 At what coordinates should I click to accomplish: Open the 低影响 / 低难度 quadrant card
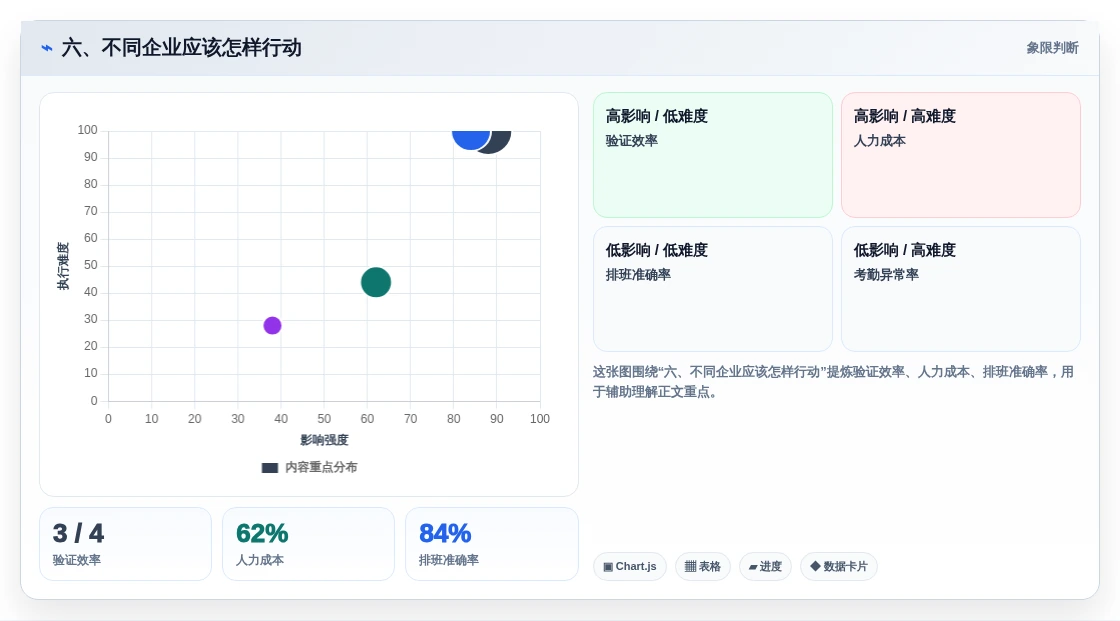713,289
